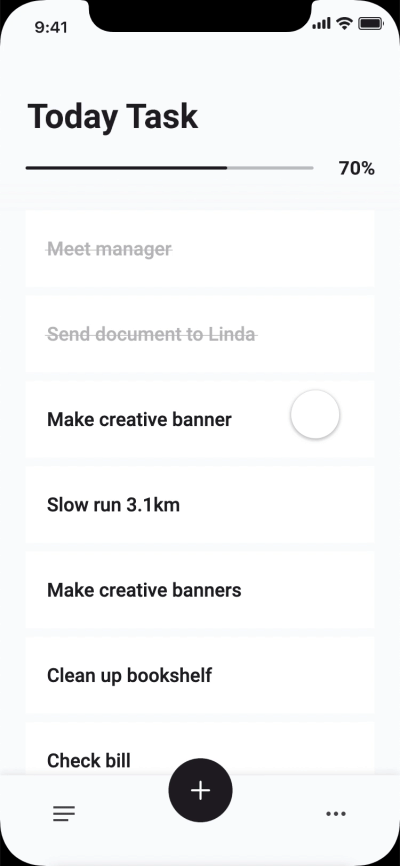Click the Make creative banner task text
The height and width of the screenshot is (866, 400).
pyautogui.click(x=139, y=420)
